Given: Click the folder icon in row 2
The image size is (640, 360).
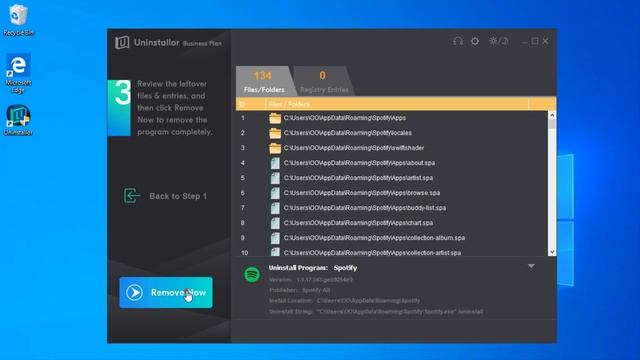Looking at the screenshot, I should 275,133.
